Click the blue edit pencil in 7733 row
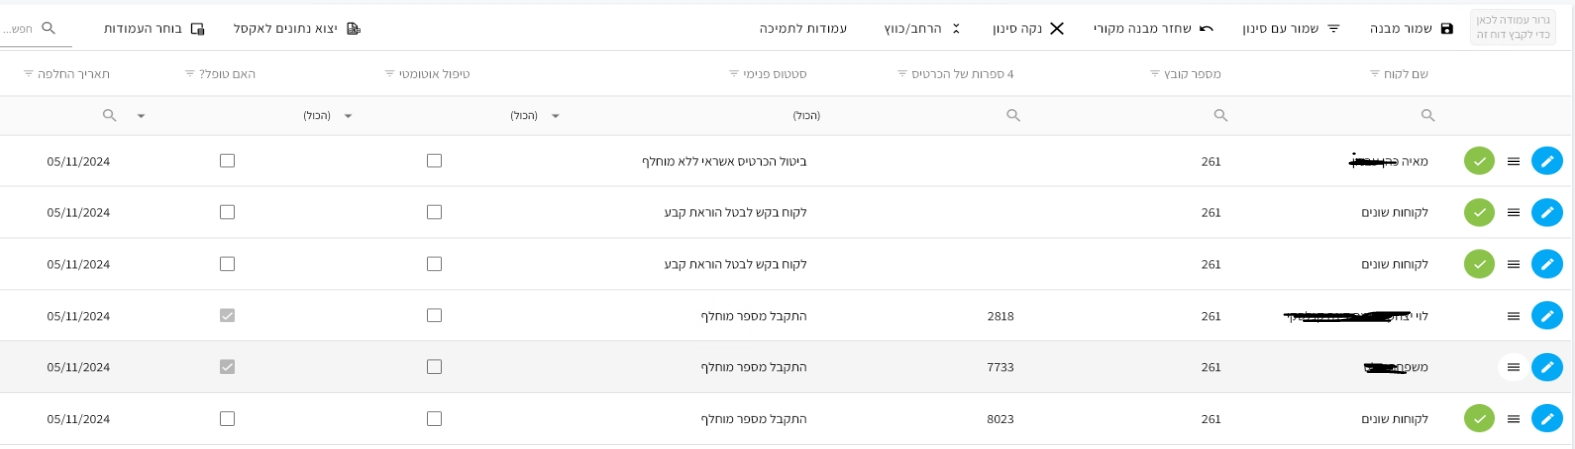Screen dimensions: 1575x449 (1547, 367)
